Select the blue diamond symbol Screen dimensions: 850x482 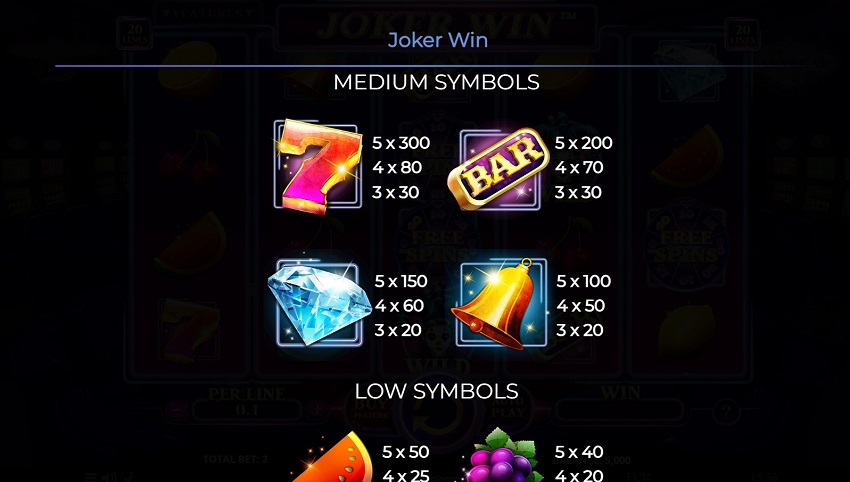click(319, 303)
